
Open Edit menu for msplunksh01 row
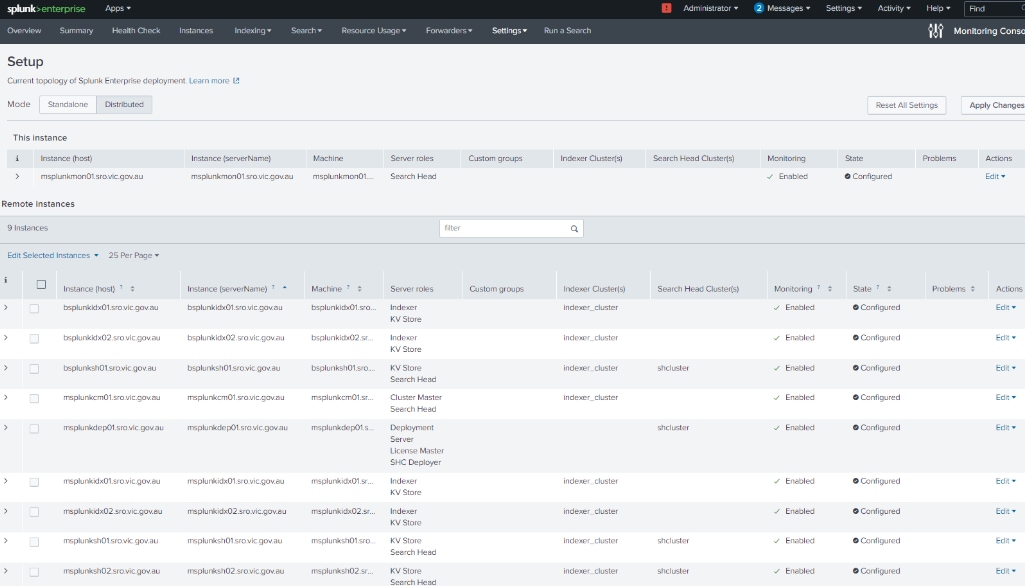pyautogui.click(x=1005, y=541)
